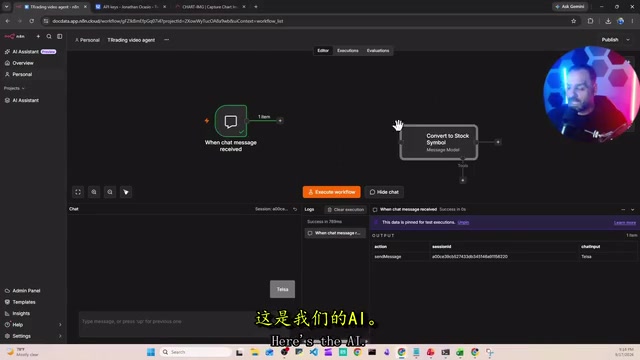Open Admin Panel in sidebar

26,291
